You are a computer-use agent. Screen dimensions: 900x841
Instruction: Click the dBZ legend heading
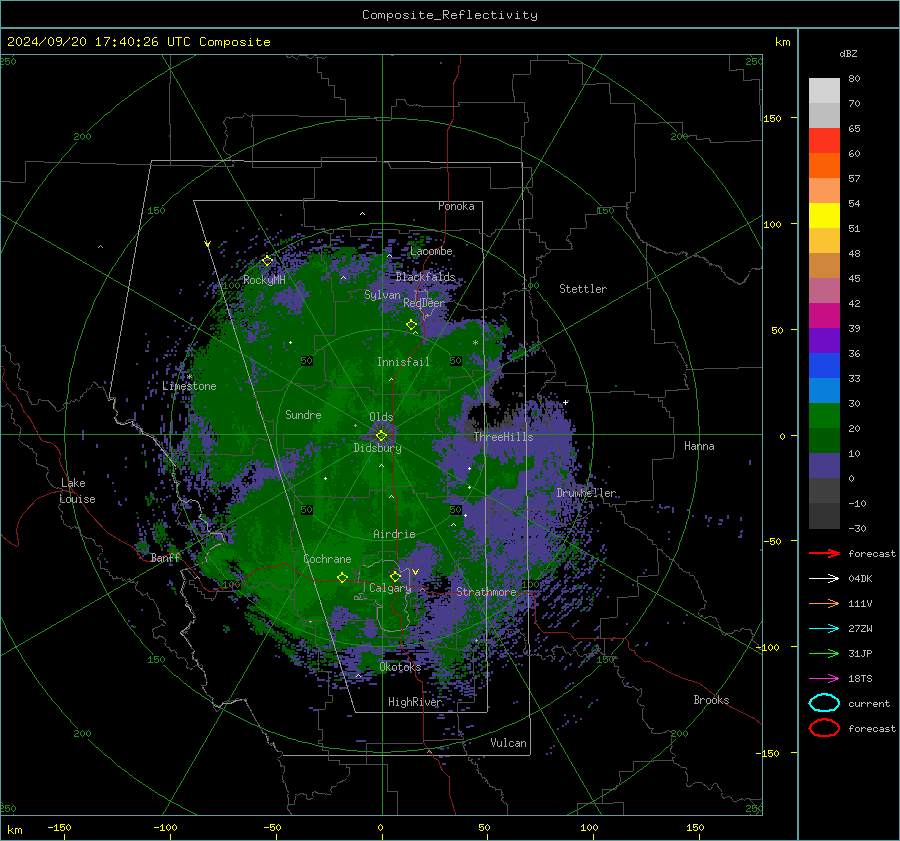[848, 53]
